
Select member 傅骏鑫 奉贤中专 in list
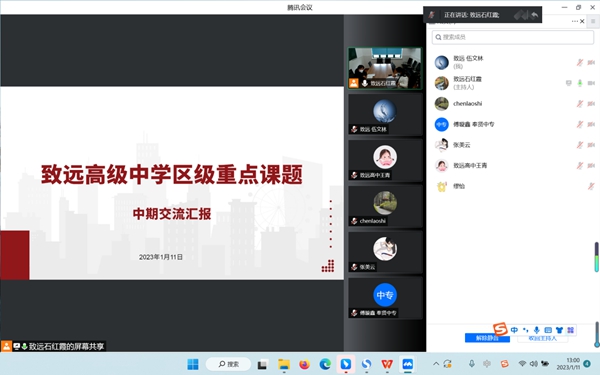[x=513, y=124]
